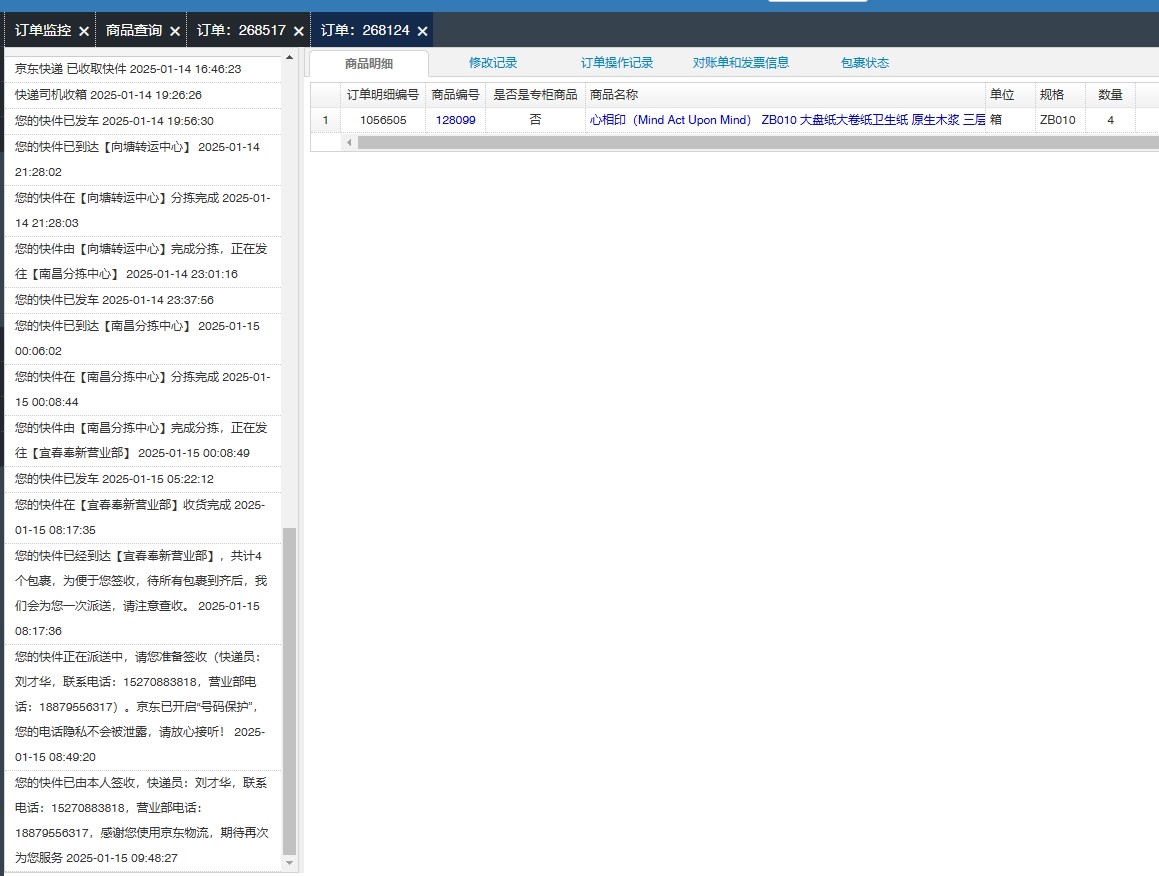Click the 规格 column header
The width and height of the screenshot is (1159, 876).
pos(1060,95)
